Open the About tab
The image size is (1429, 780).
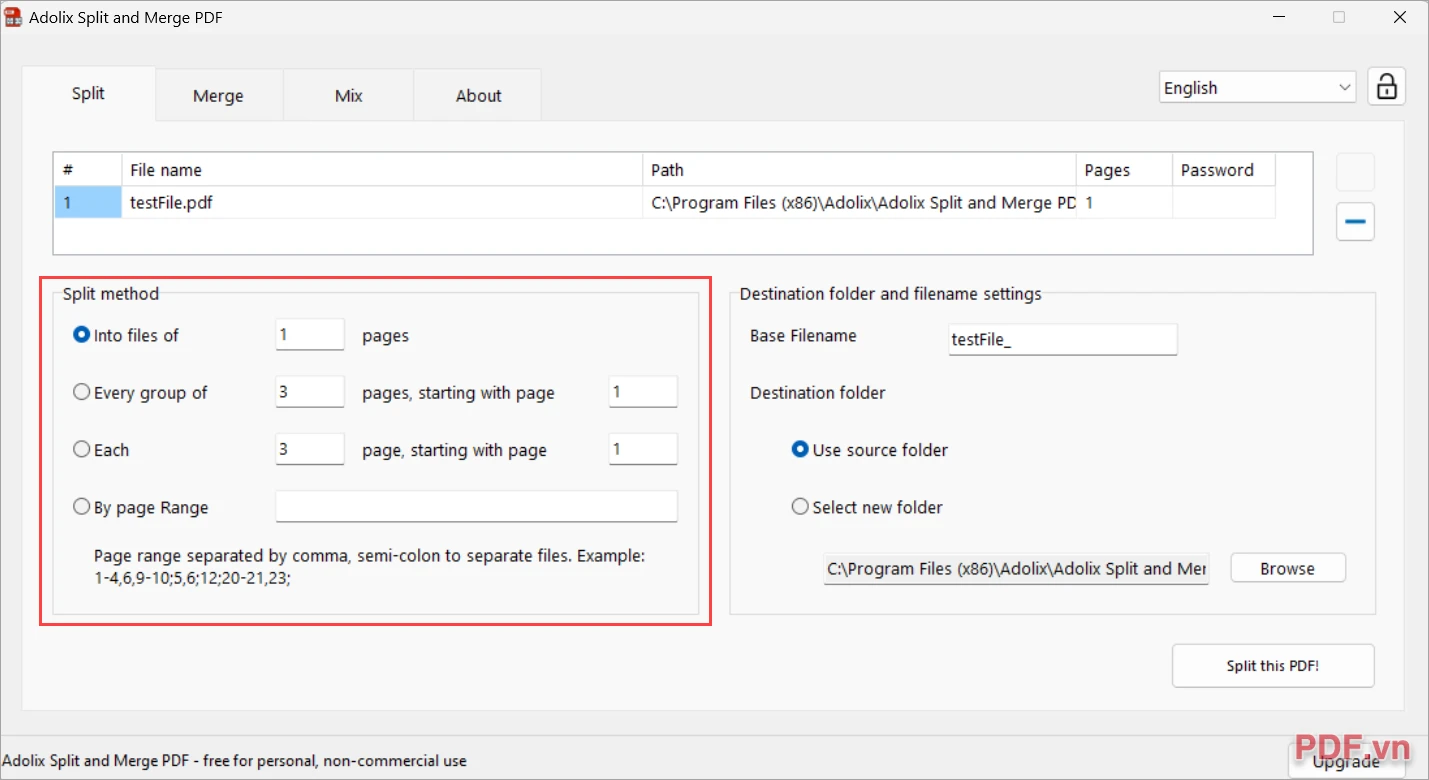(x=478, y=96)
